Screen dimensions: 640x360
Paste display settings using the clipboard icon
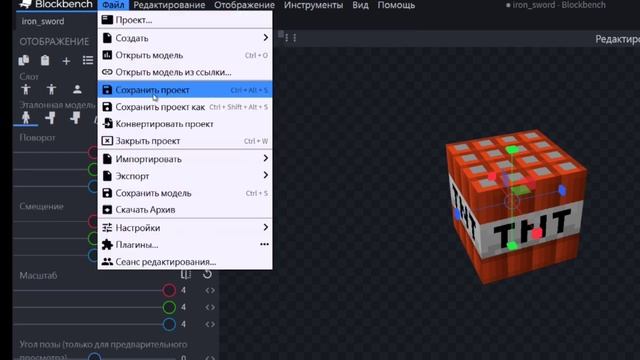click(45, 60)
